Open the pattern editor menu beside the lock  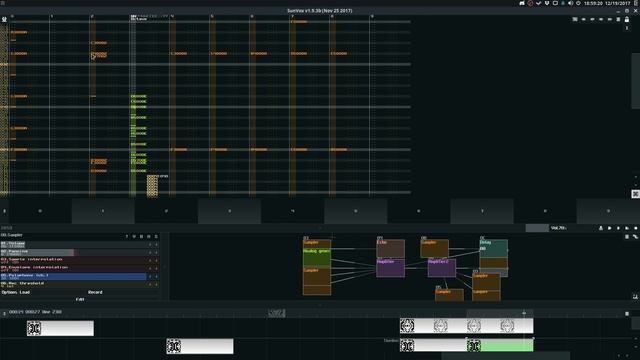618,19
